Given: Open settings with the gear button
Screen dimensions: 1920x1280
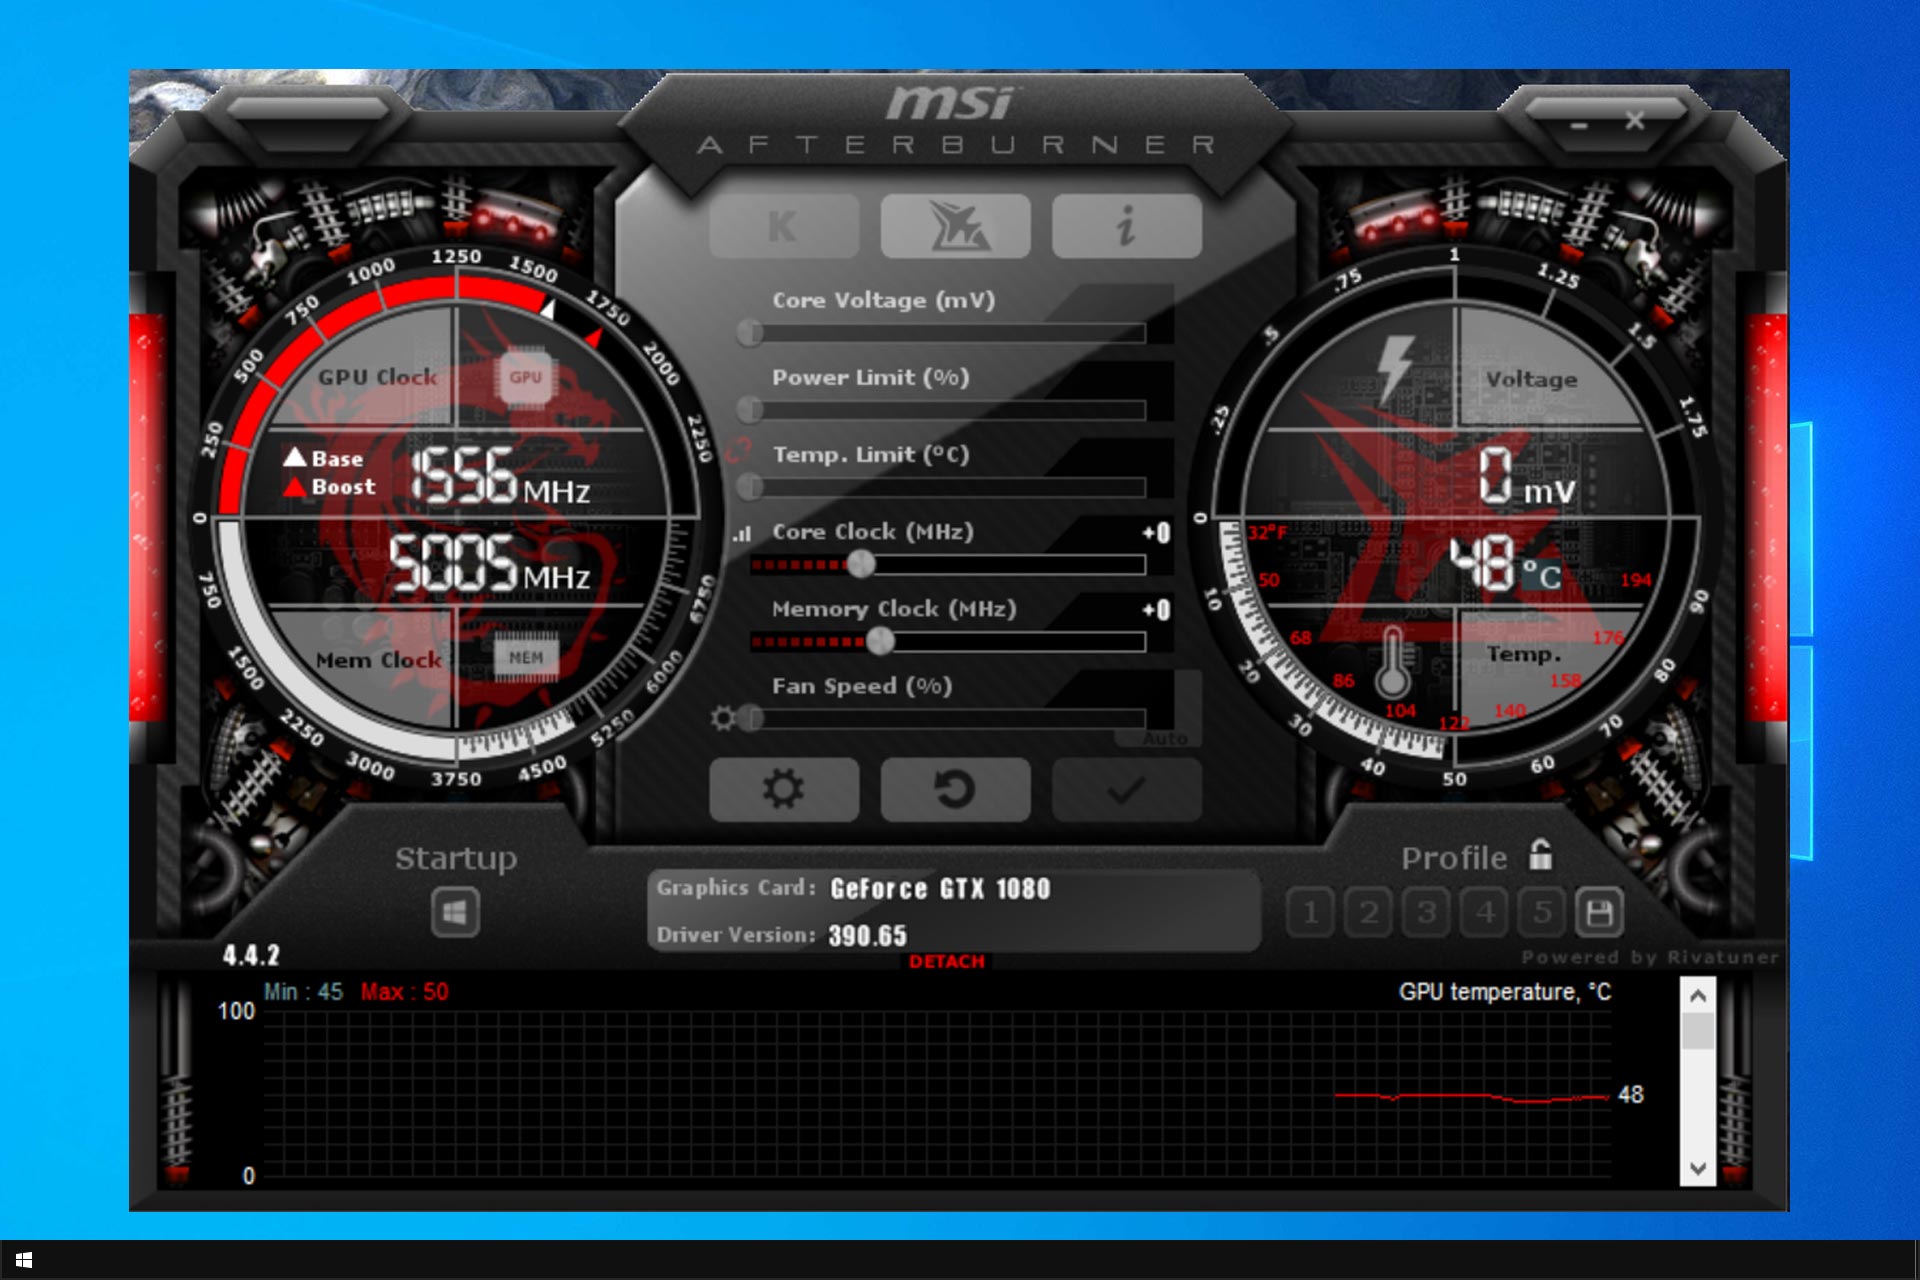Looking at the screenshot, I should point(784,790).
